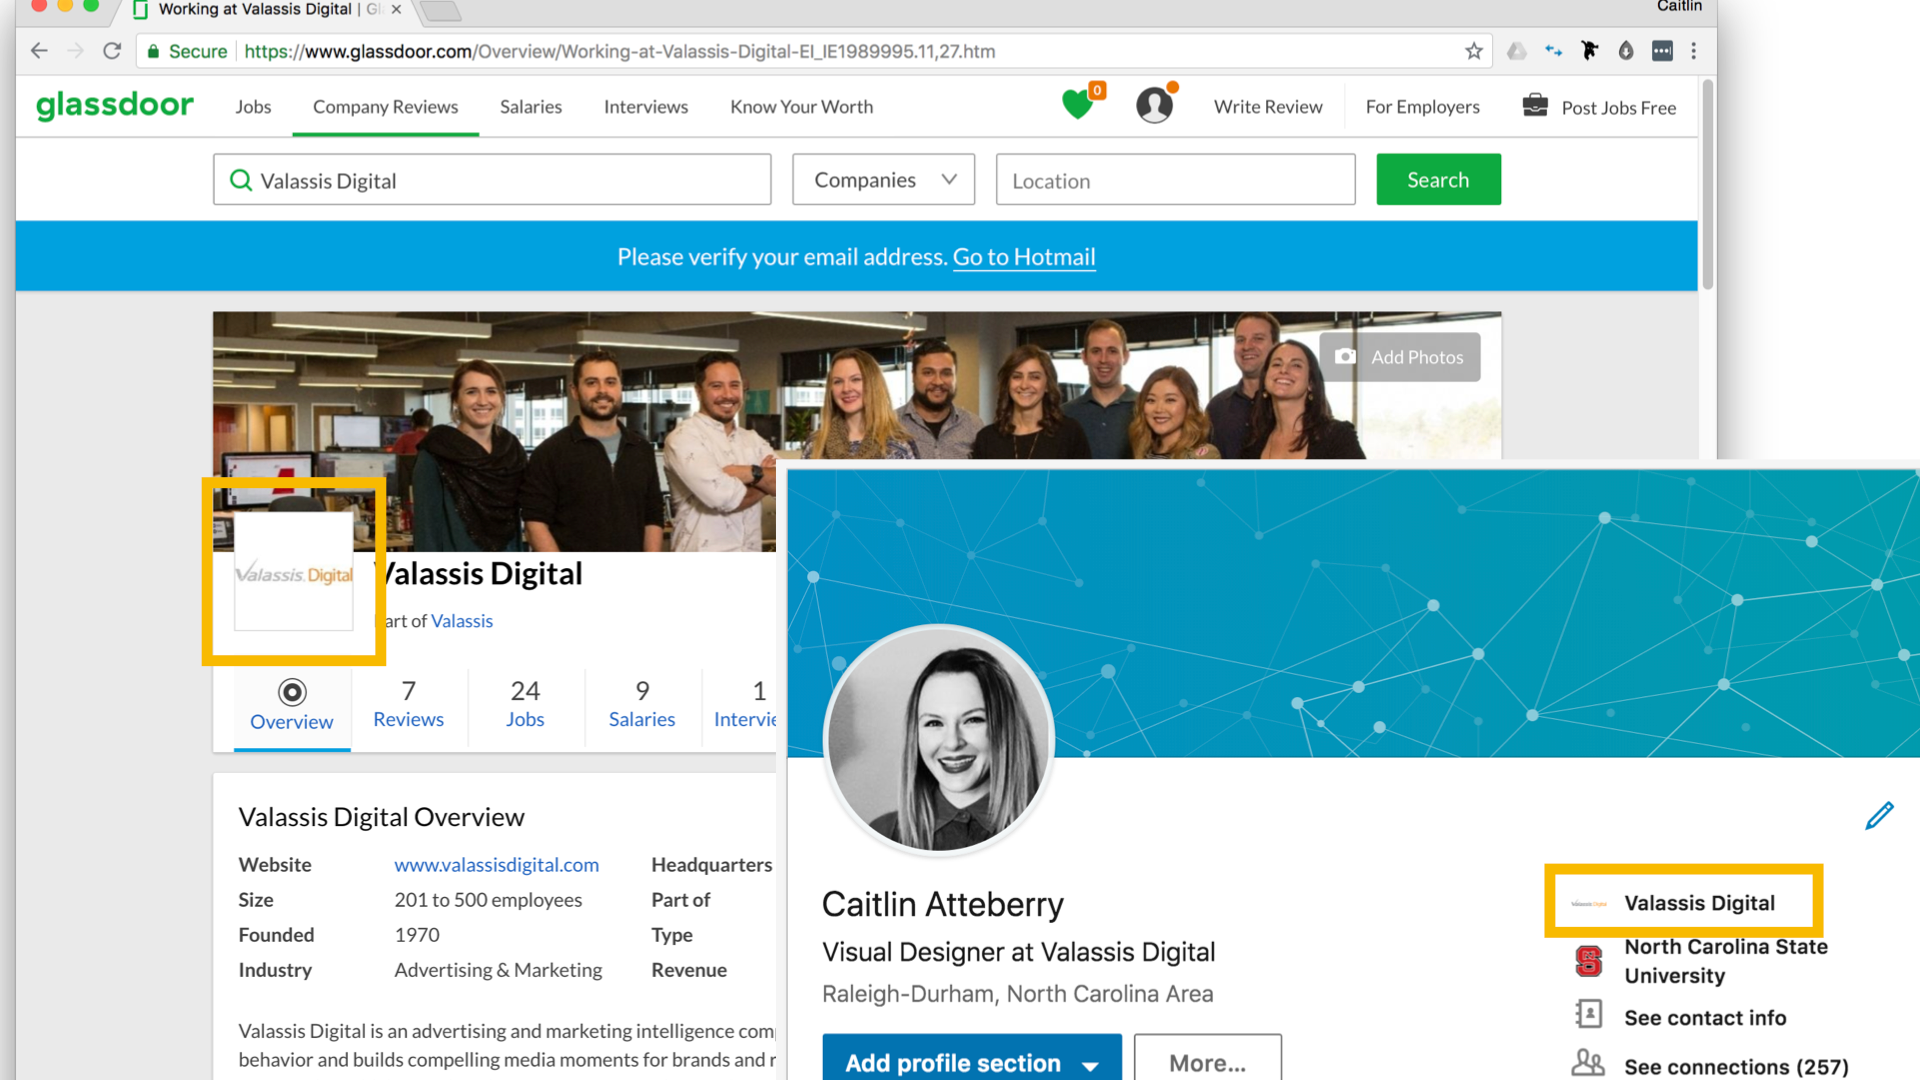
Task: Click the page vertical scrollbar
Action: tap(1708, 185)
